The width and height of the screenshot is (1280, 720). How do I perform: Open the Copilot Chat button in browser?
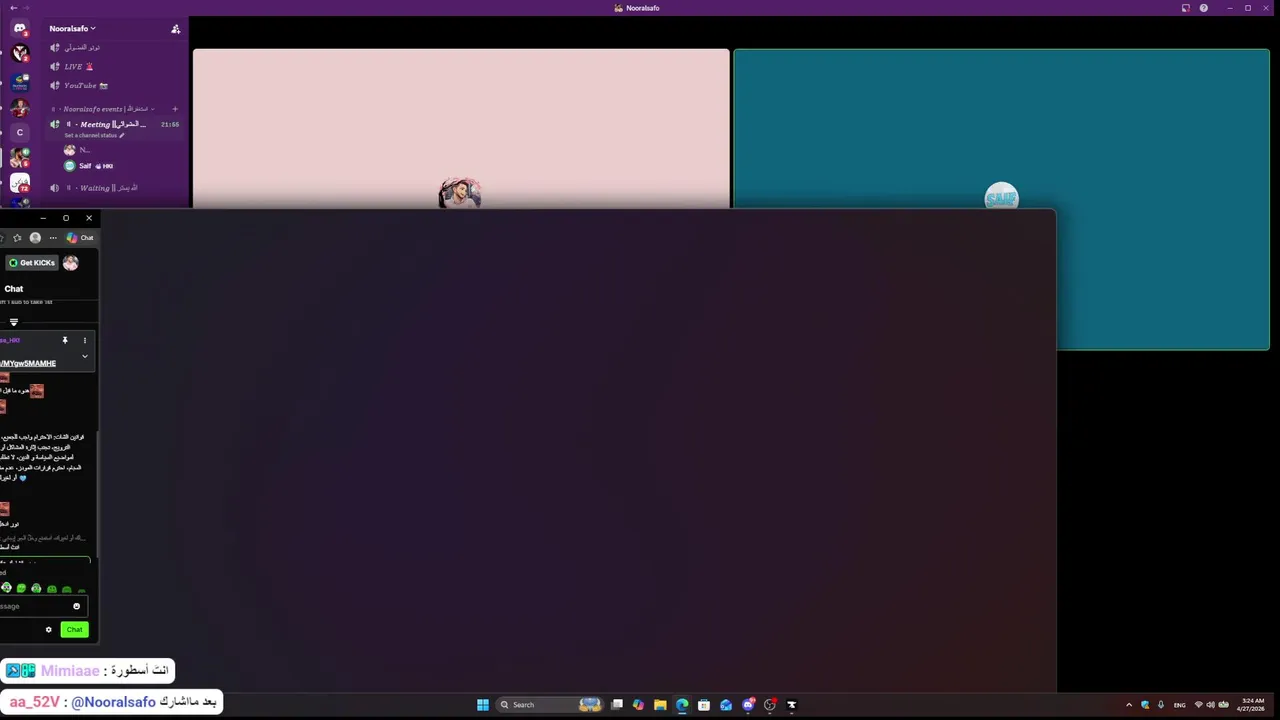(80, 238)
